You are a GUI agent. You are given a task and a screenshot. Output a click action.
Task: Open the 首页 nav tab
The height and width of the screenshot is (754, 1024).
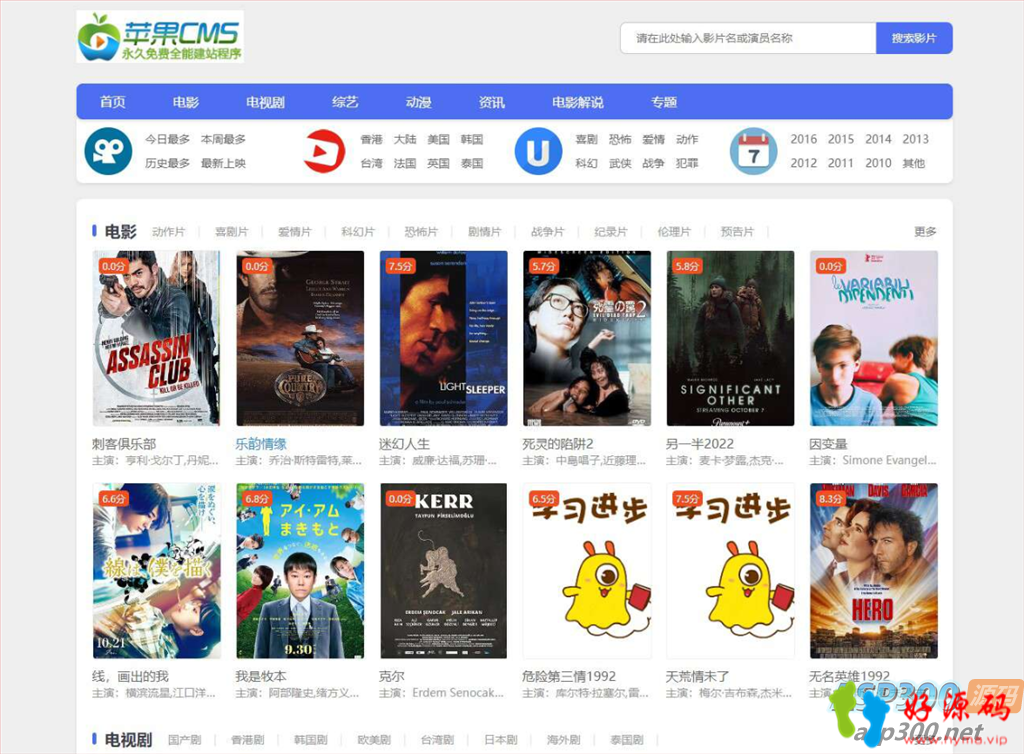pyautogui.click(x=112, y=102)
